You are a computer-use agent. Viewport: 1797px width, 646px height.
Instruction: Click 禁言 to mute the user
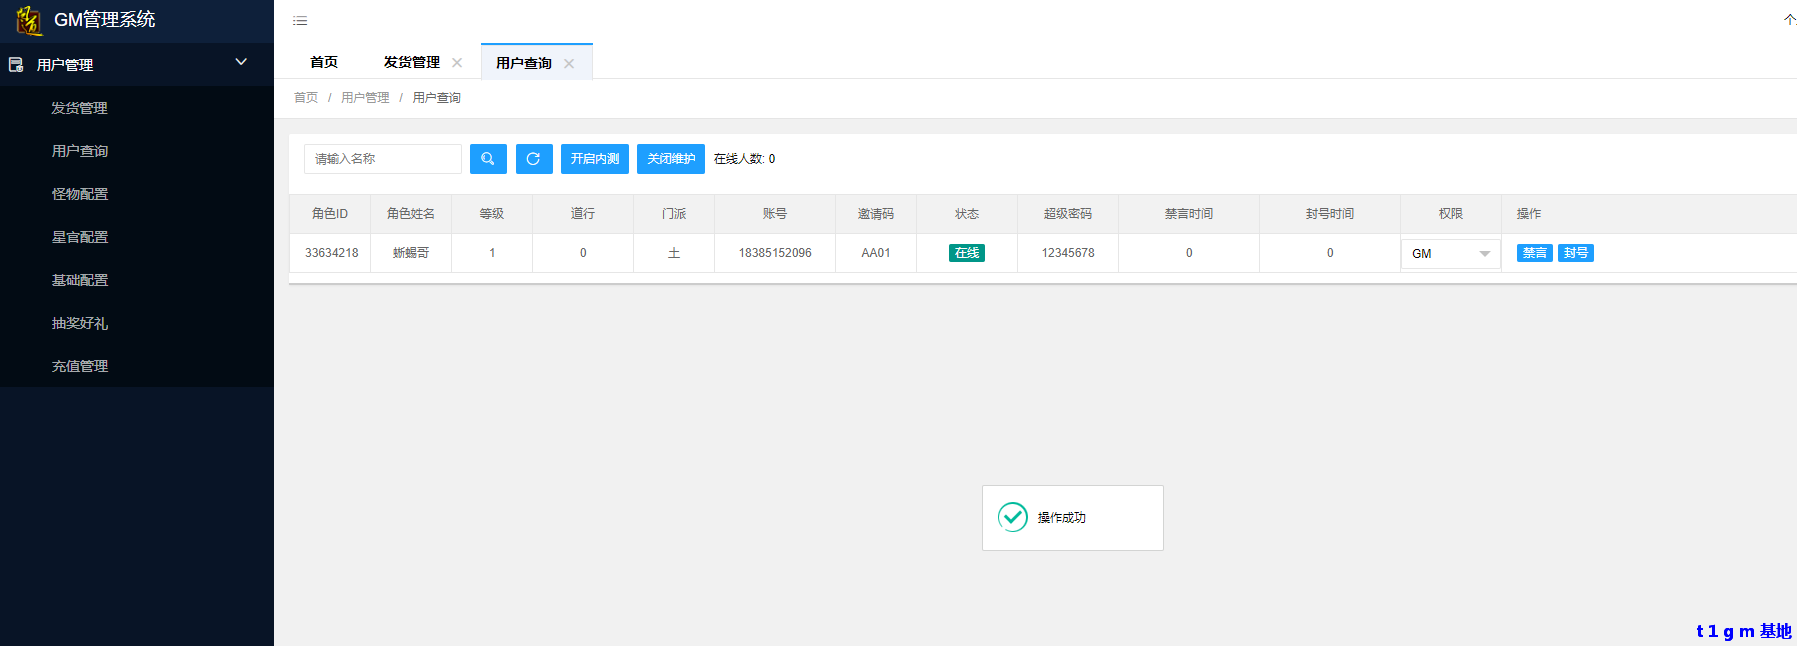pos(1534,253)
